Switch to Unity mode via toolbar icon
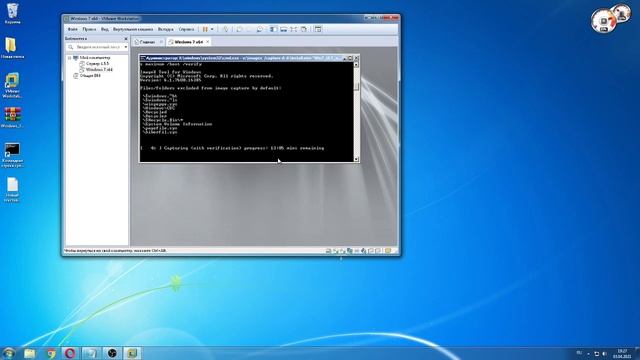640x360 pixels. (304, 29)
